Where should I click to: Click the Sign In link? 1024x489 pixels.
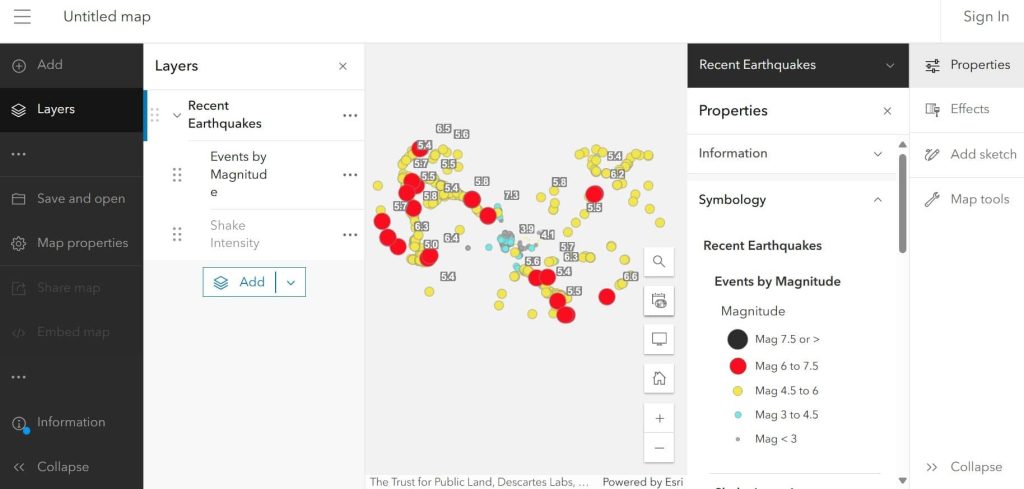(x=985, y=17)
